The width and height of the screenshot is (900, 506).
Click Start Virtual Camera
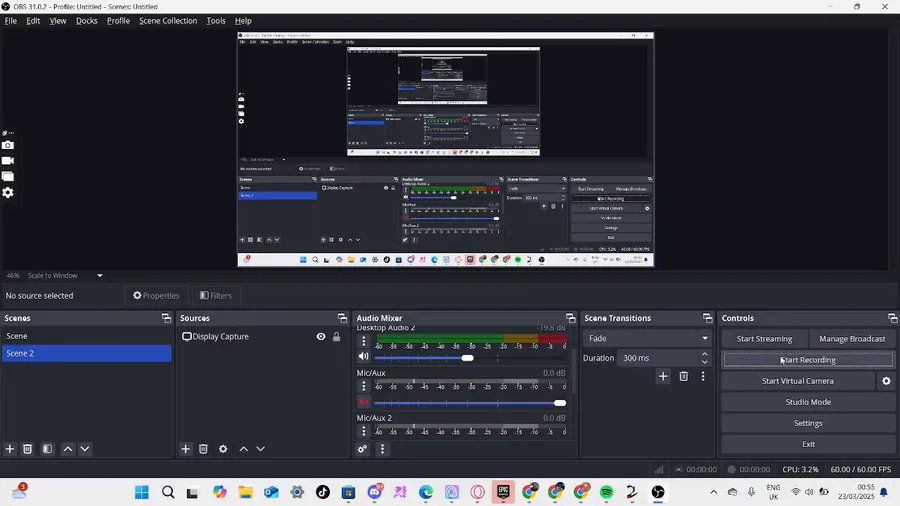coord(798,381)
